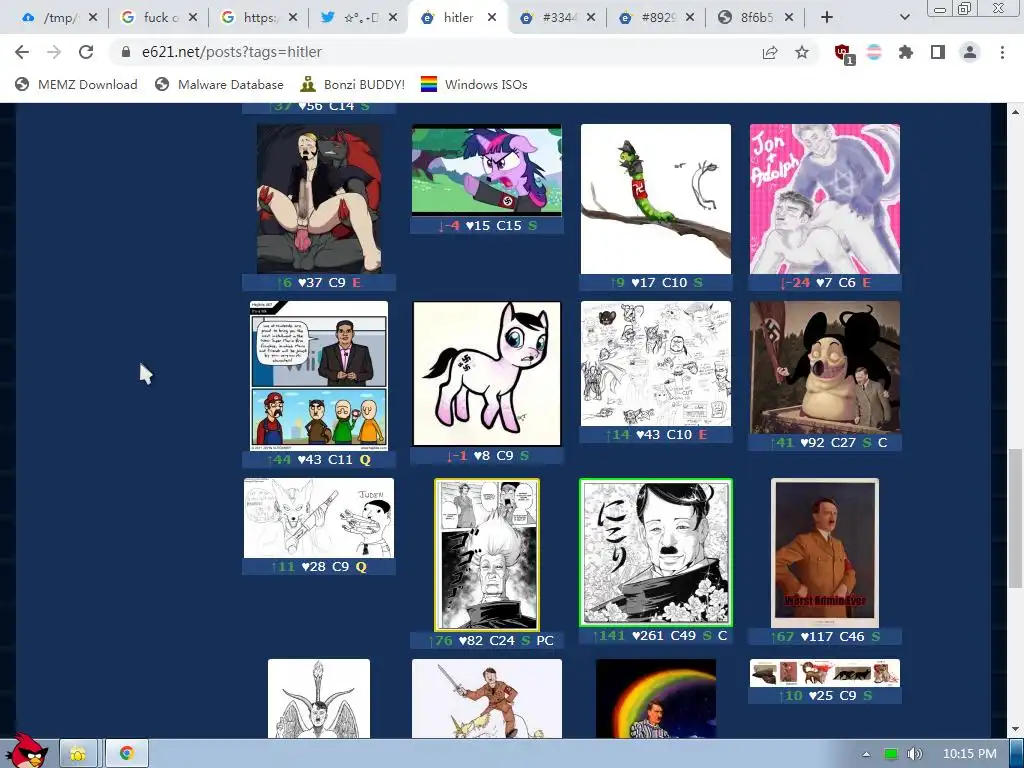
Task: Toggle the browser side panel
Action: coord(938,52)
